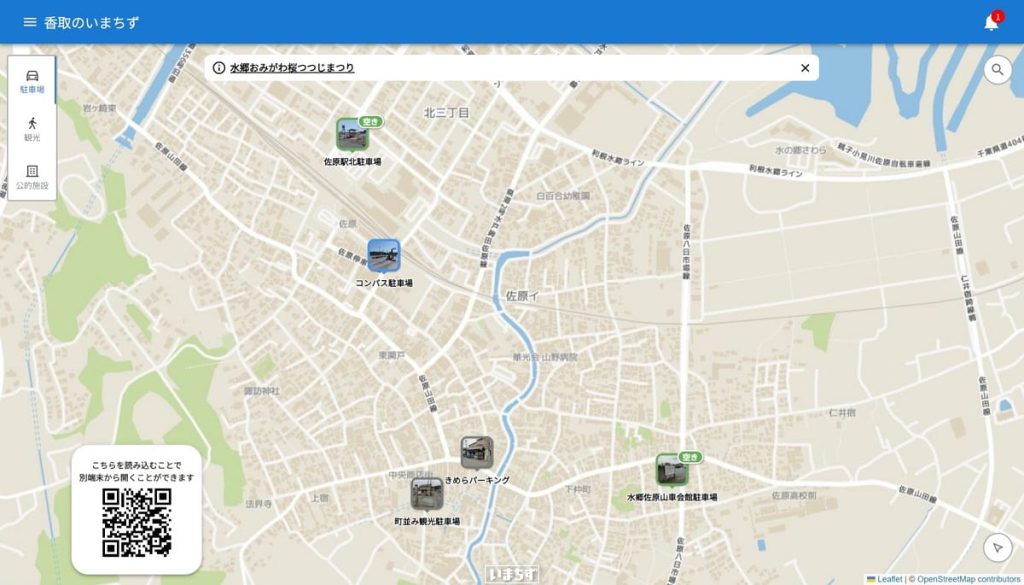Click the QR code image
The image size is (1024, 585).
pyautogui.click(x=137, y=522)
